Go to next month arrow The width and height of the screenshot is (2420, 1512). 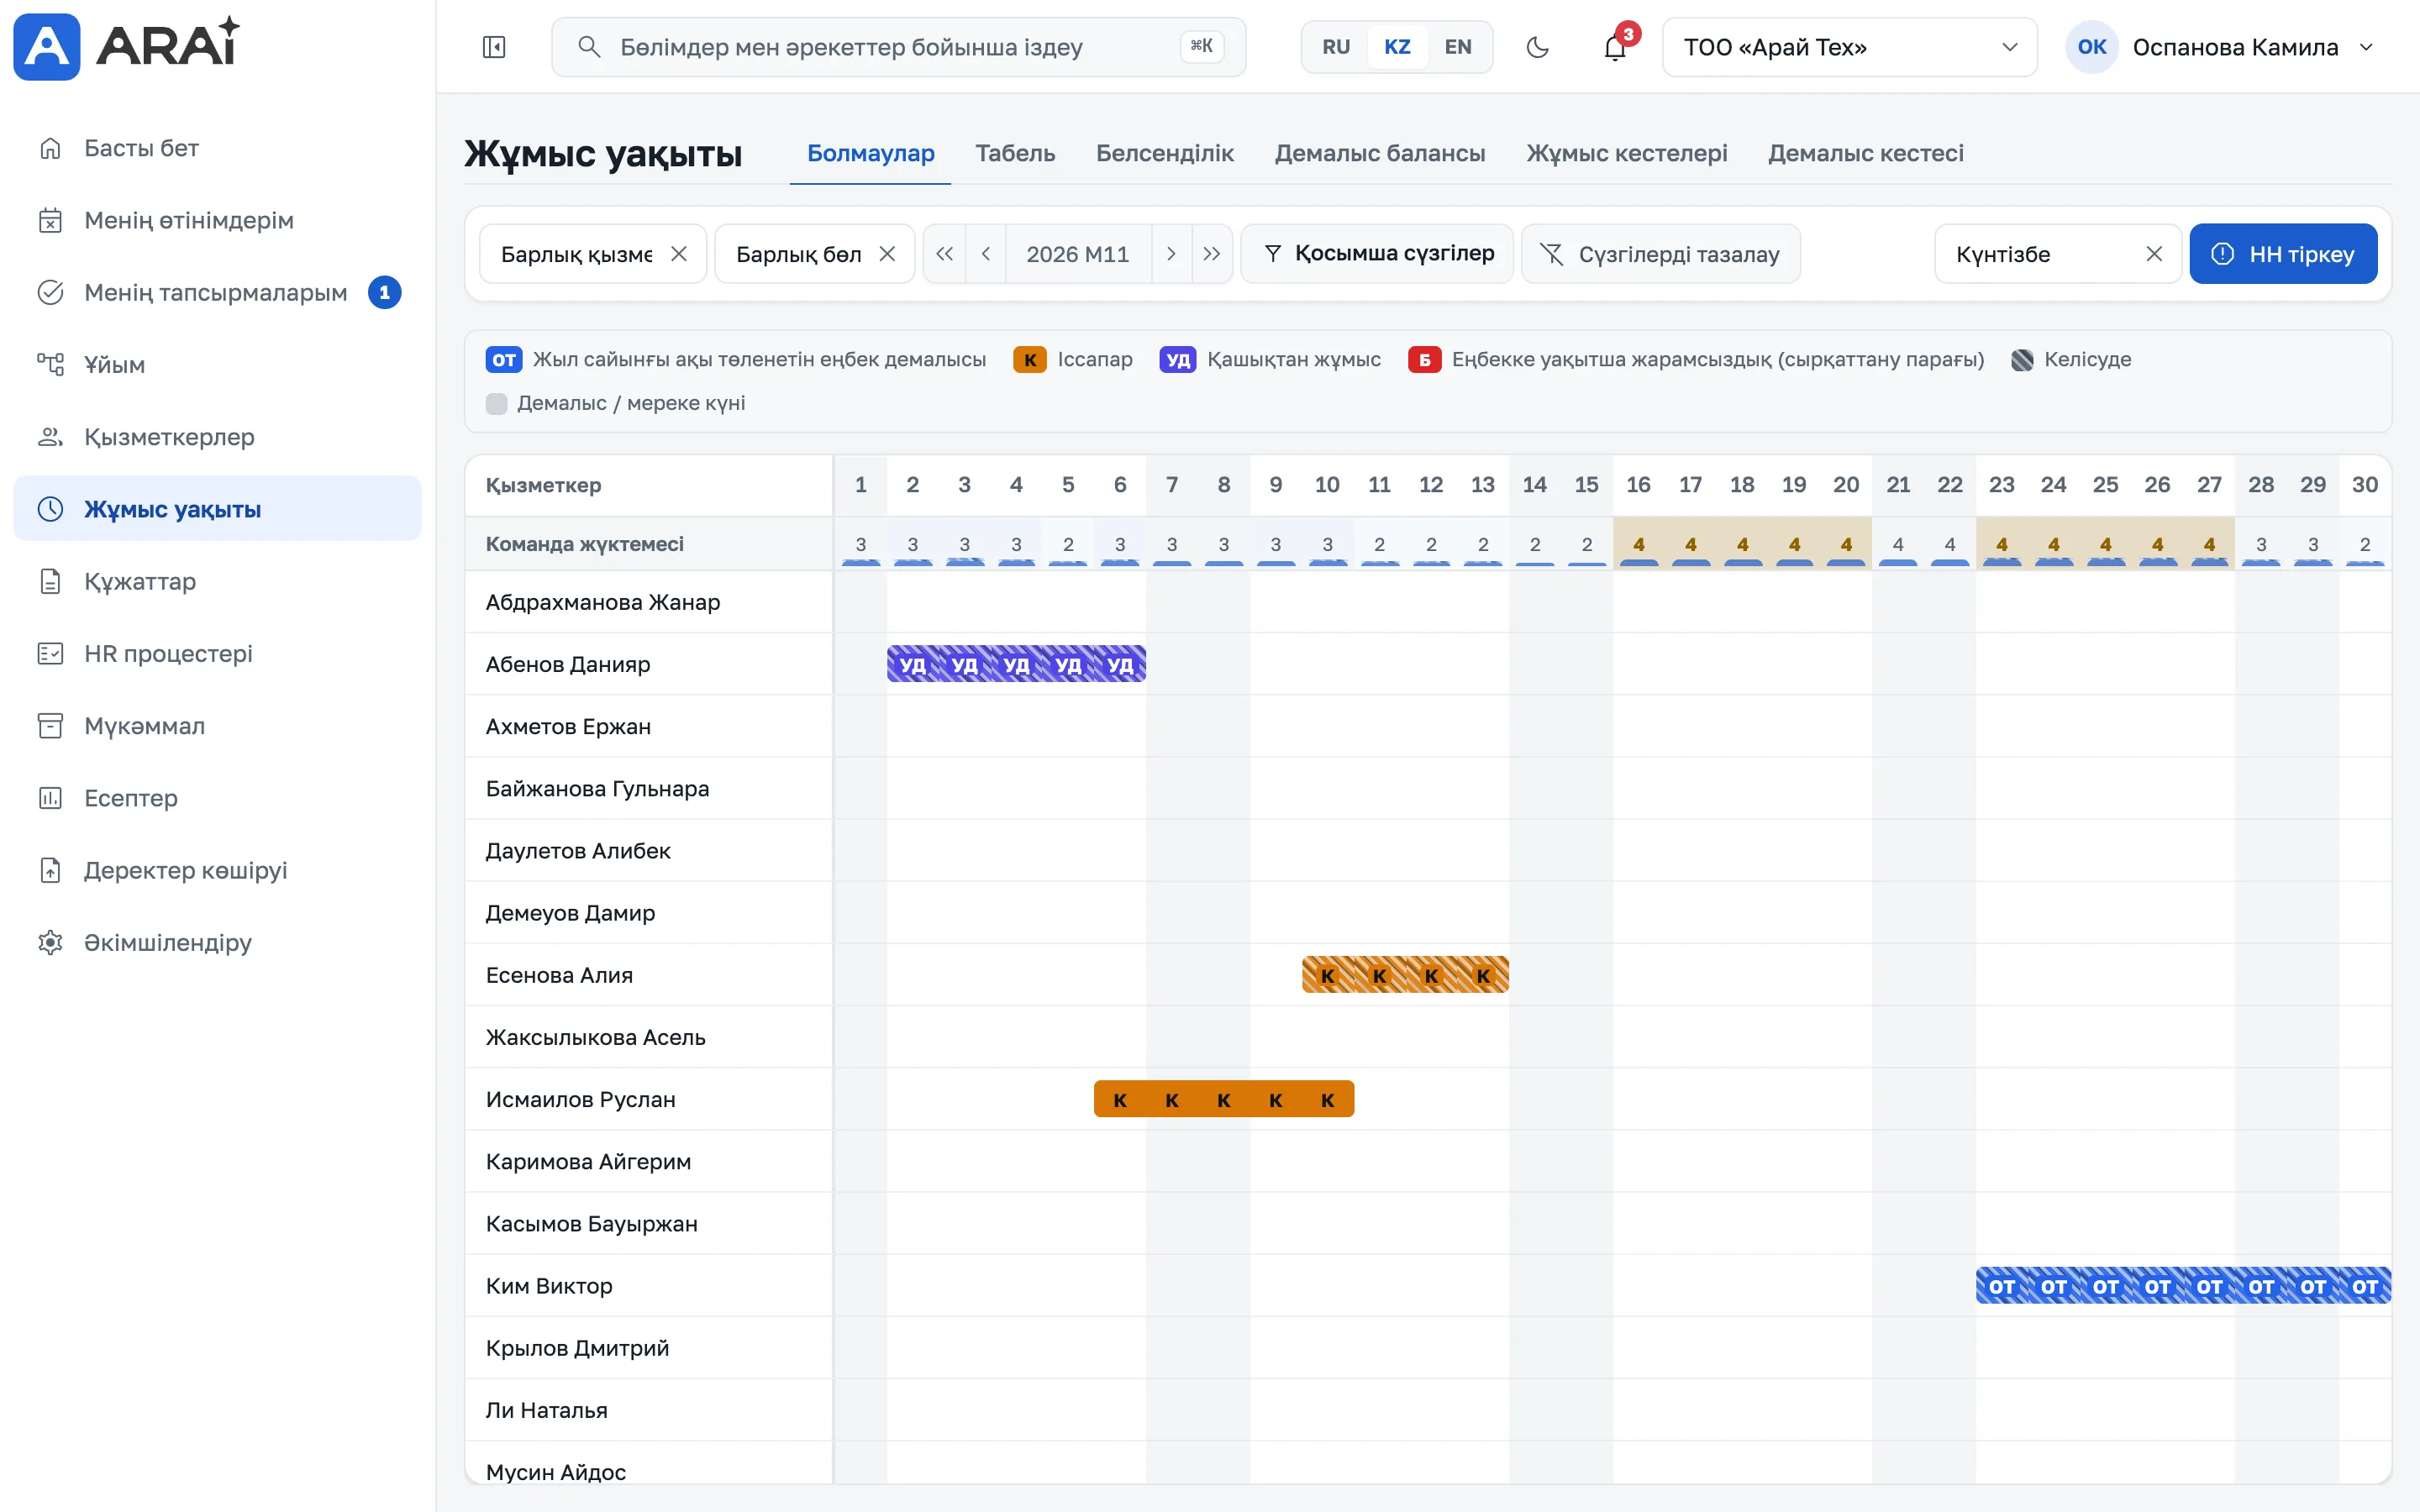pyautogui.click(x=1171, y=254)
